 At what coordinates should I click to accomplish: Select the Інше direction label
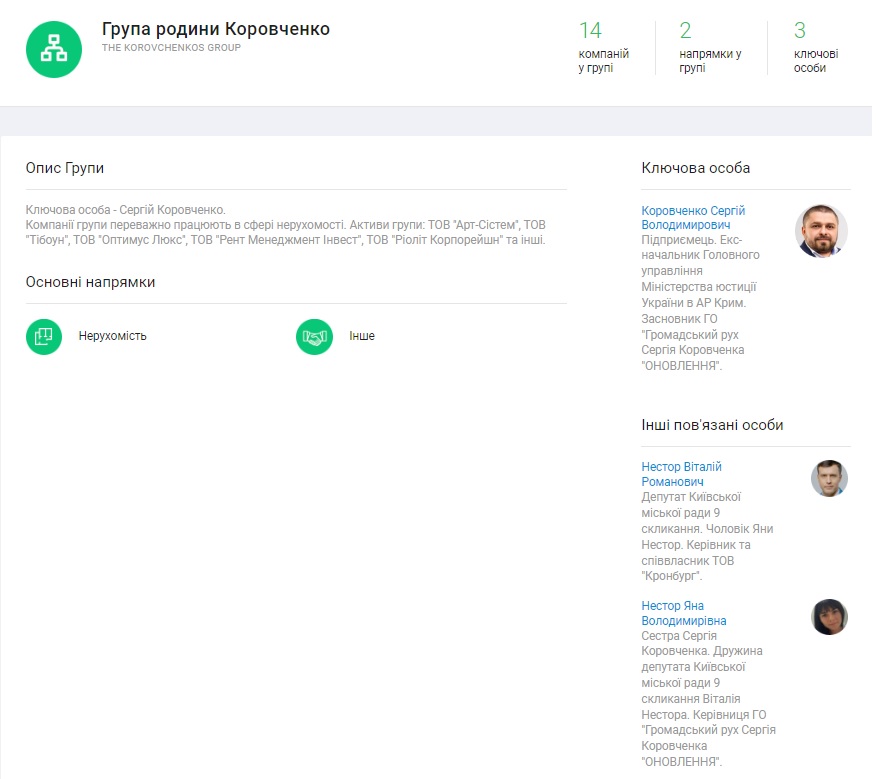tap(362, 336)
